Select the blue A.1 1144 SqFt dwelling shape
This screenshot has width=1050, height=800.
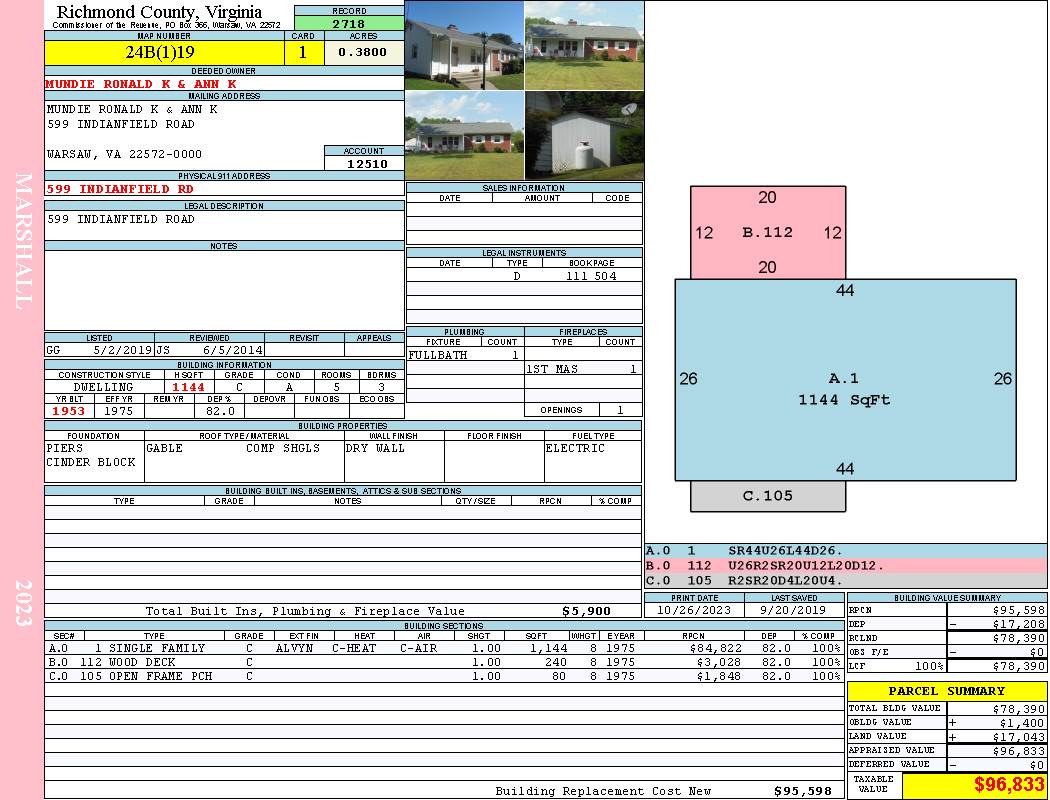pos(845,380)
